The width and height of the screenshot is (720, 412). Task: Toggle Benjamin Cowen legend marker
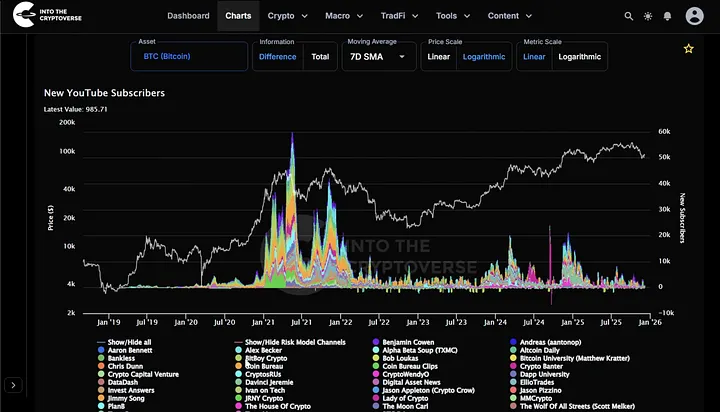coord(375,342)
